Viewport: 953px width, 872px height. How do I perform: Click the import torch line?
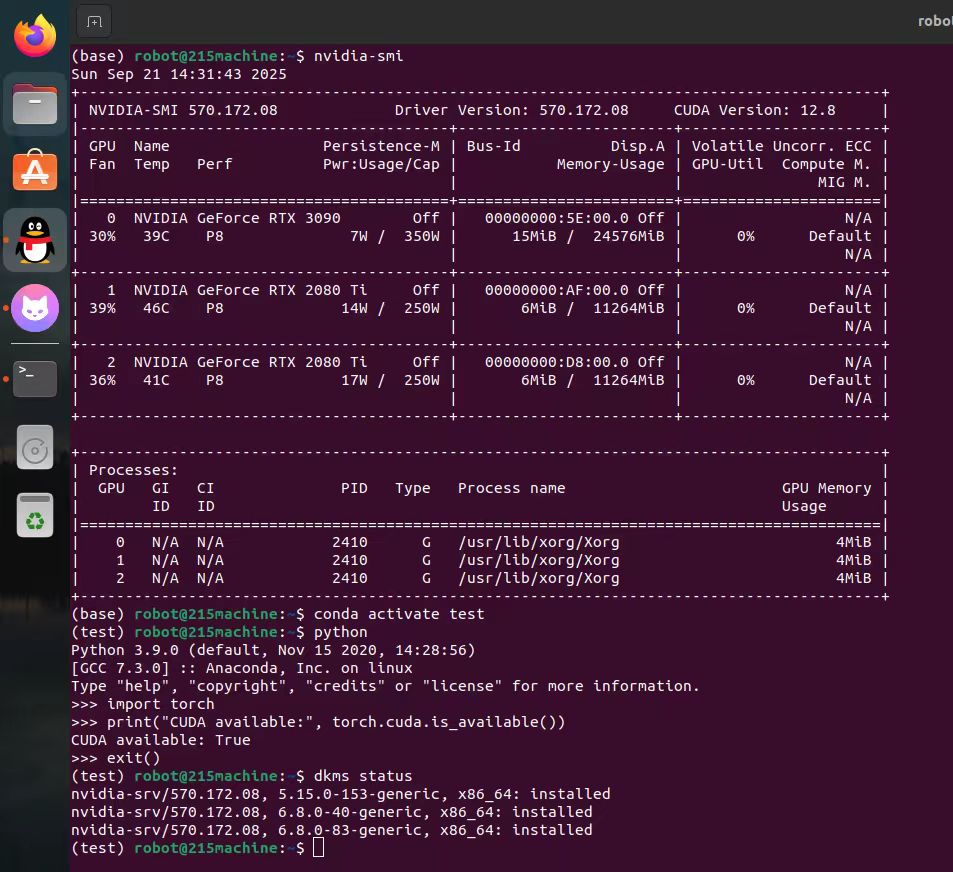[143, 704]
